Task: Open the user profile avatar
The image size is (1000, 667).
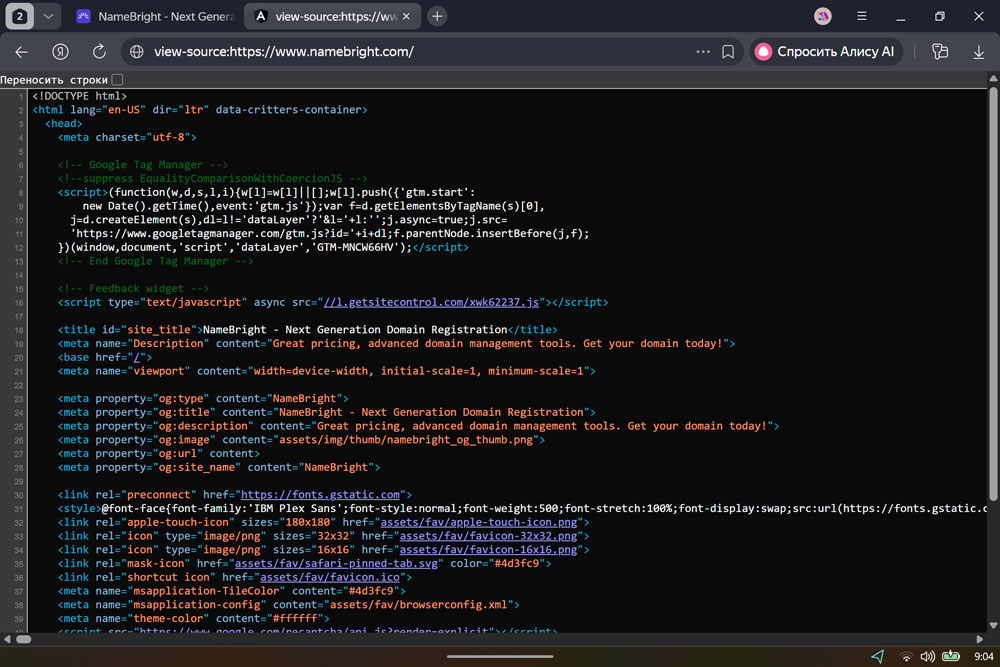Action: point(823,17)
